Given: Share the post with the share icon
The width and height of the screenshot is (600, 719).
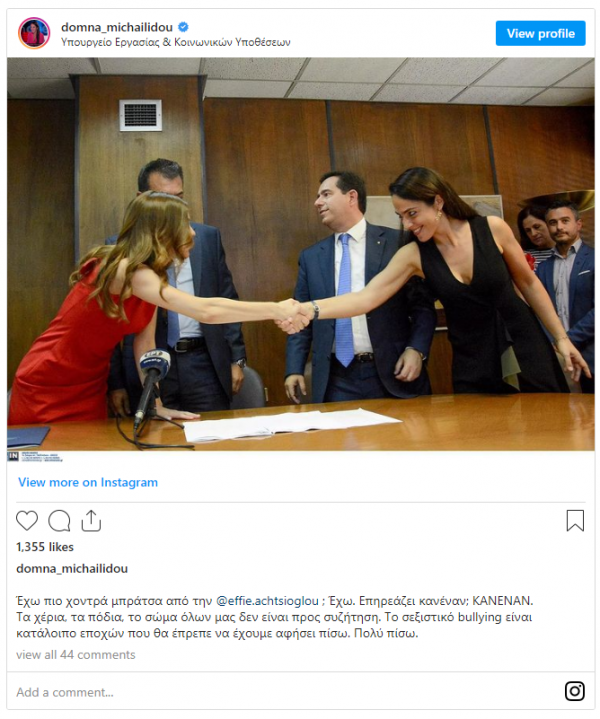Looking at the screenshot, I should pos(91,520).
